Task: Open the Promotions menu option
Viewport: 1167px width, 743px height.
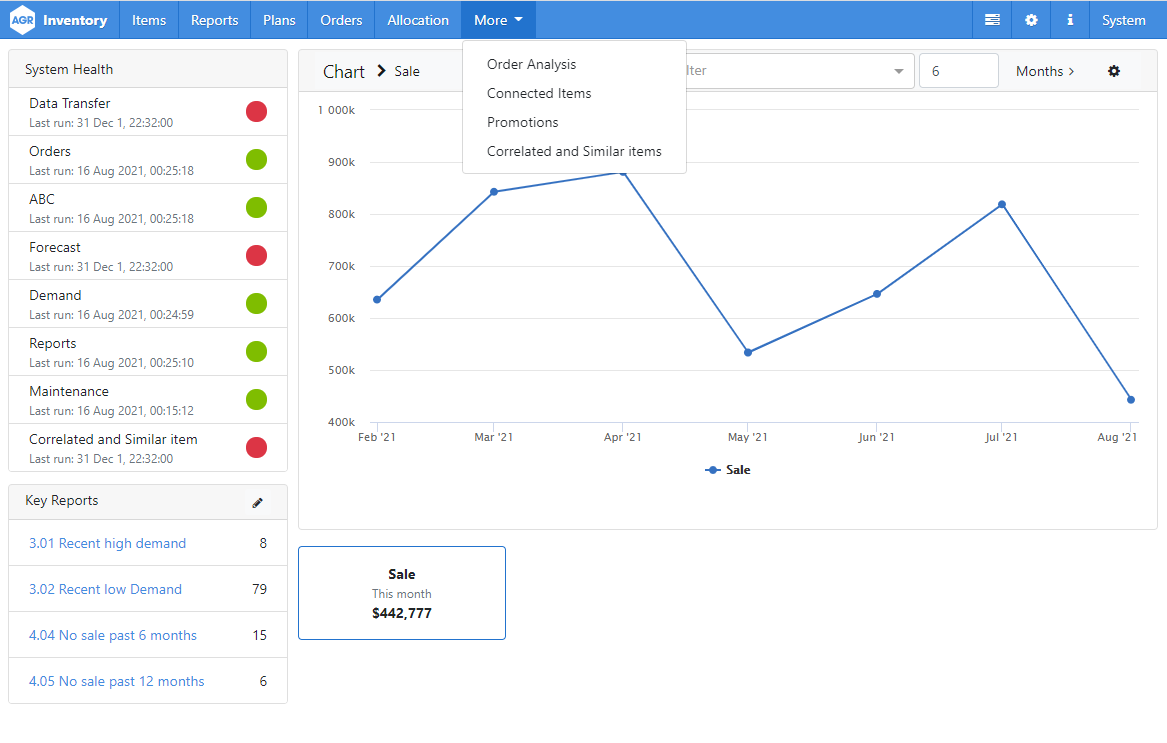Action: click(x=522, y=122)
